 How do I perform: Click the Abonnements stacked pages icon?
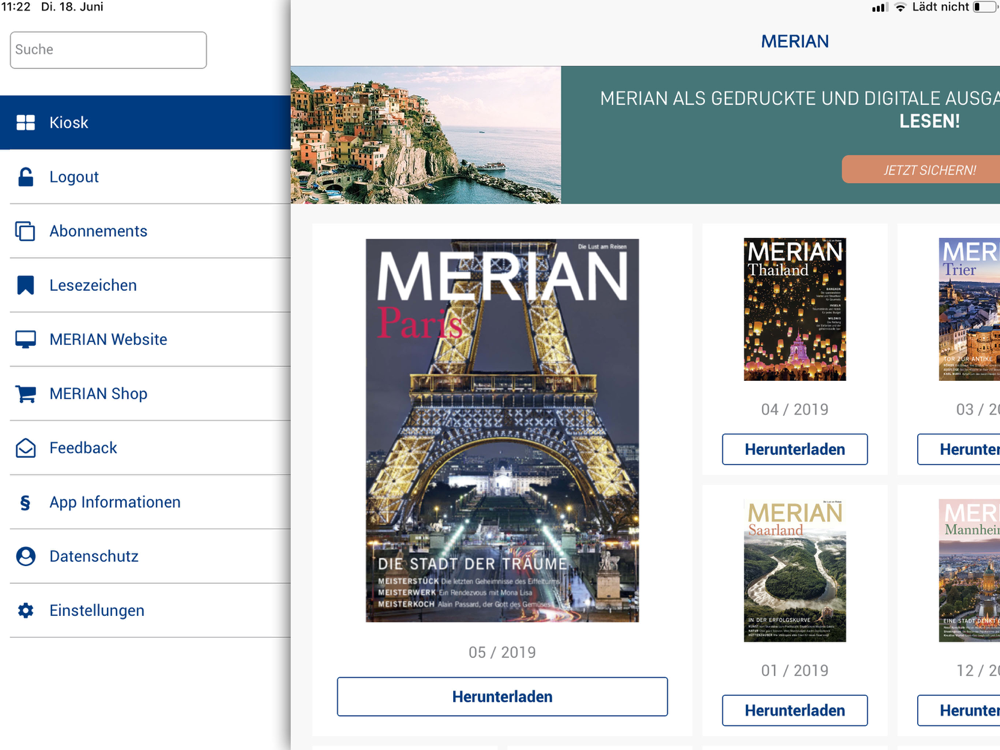coord(26,231)
